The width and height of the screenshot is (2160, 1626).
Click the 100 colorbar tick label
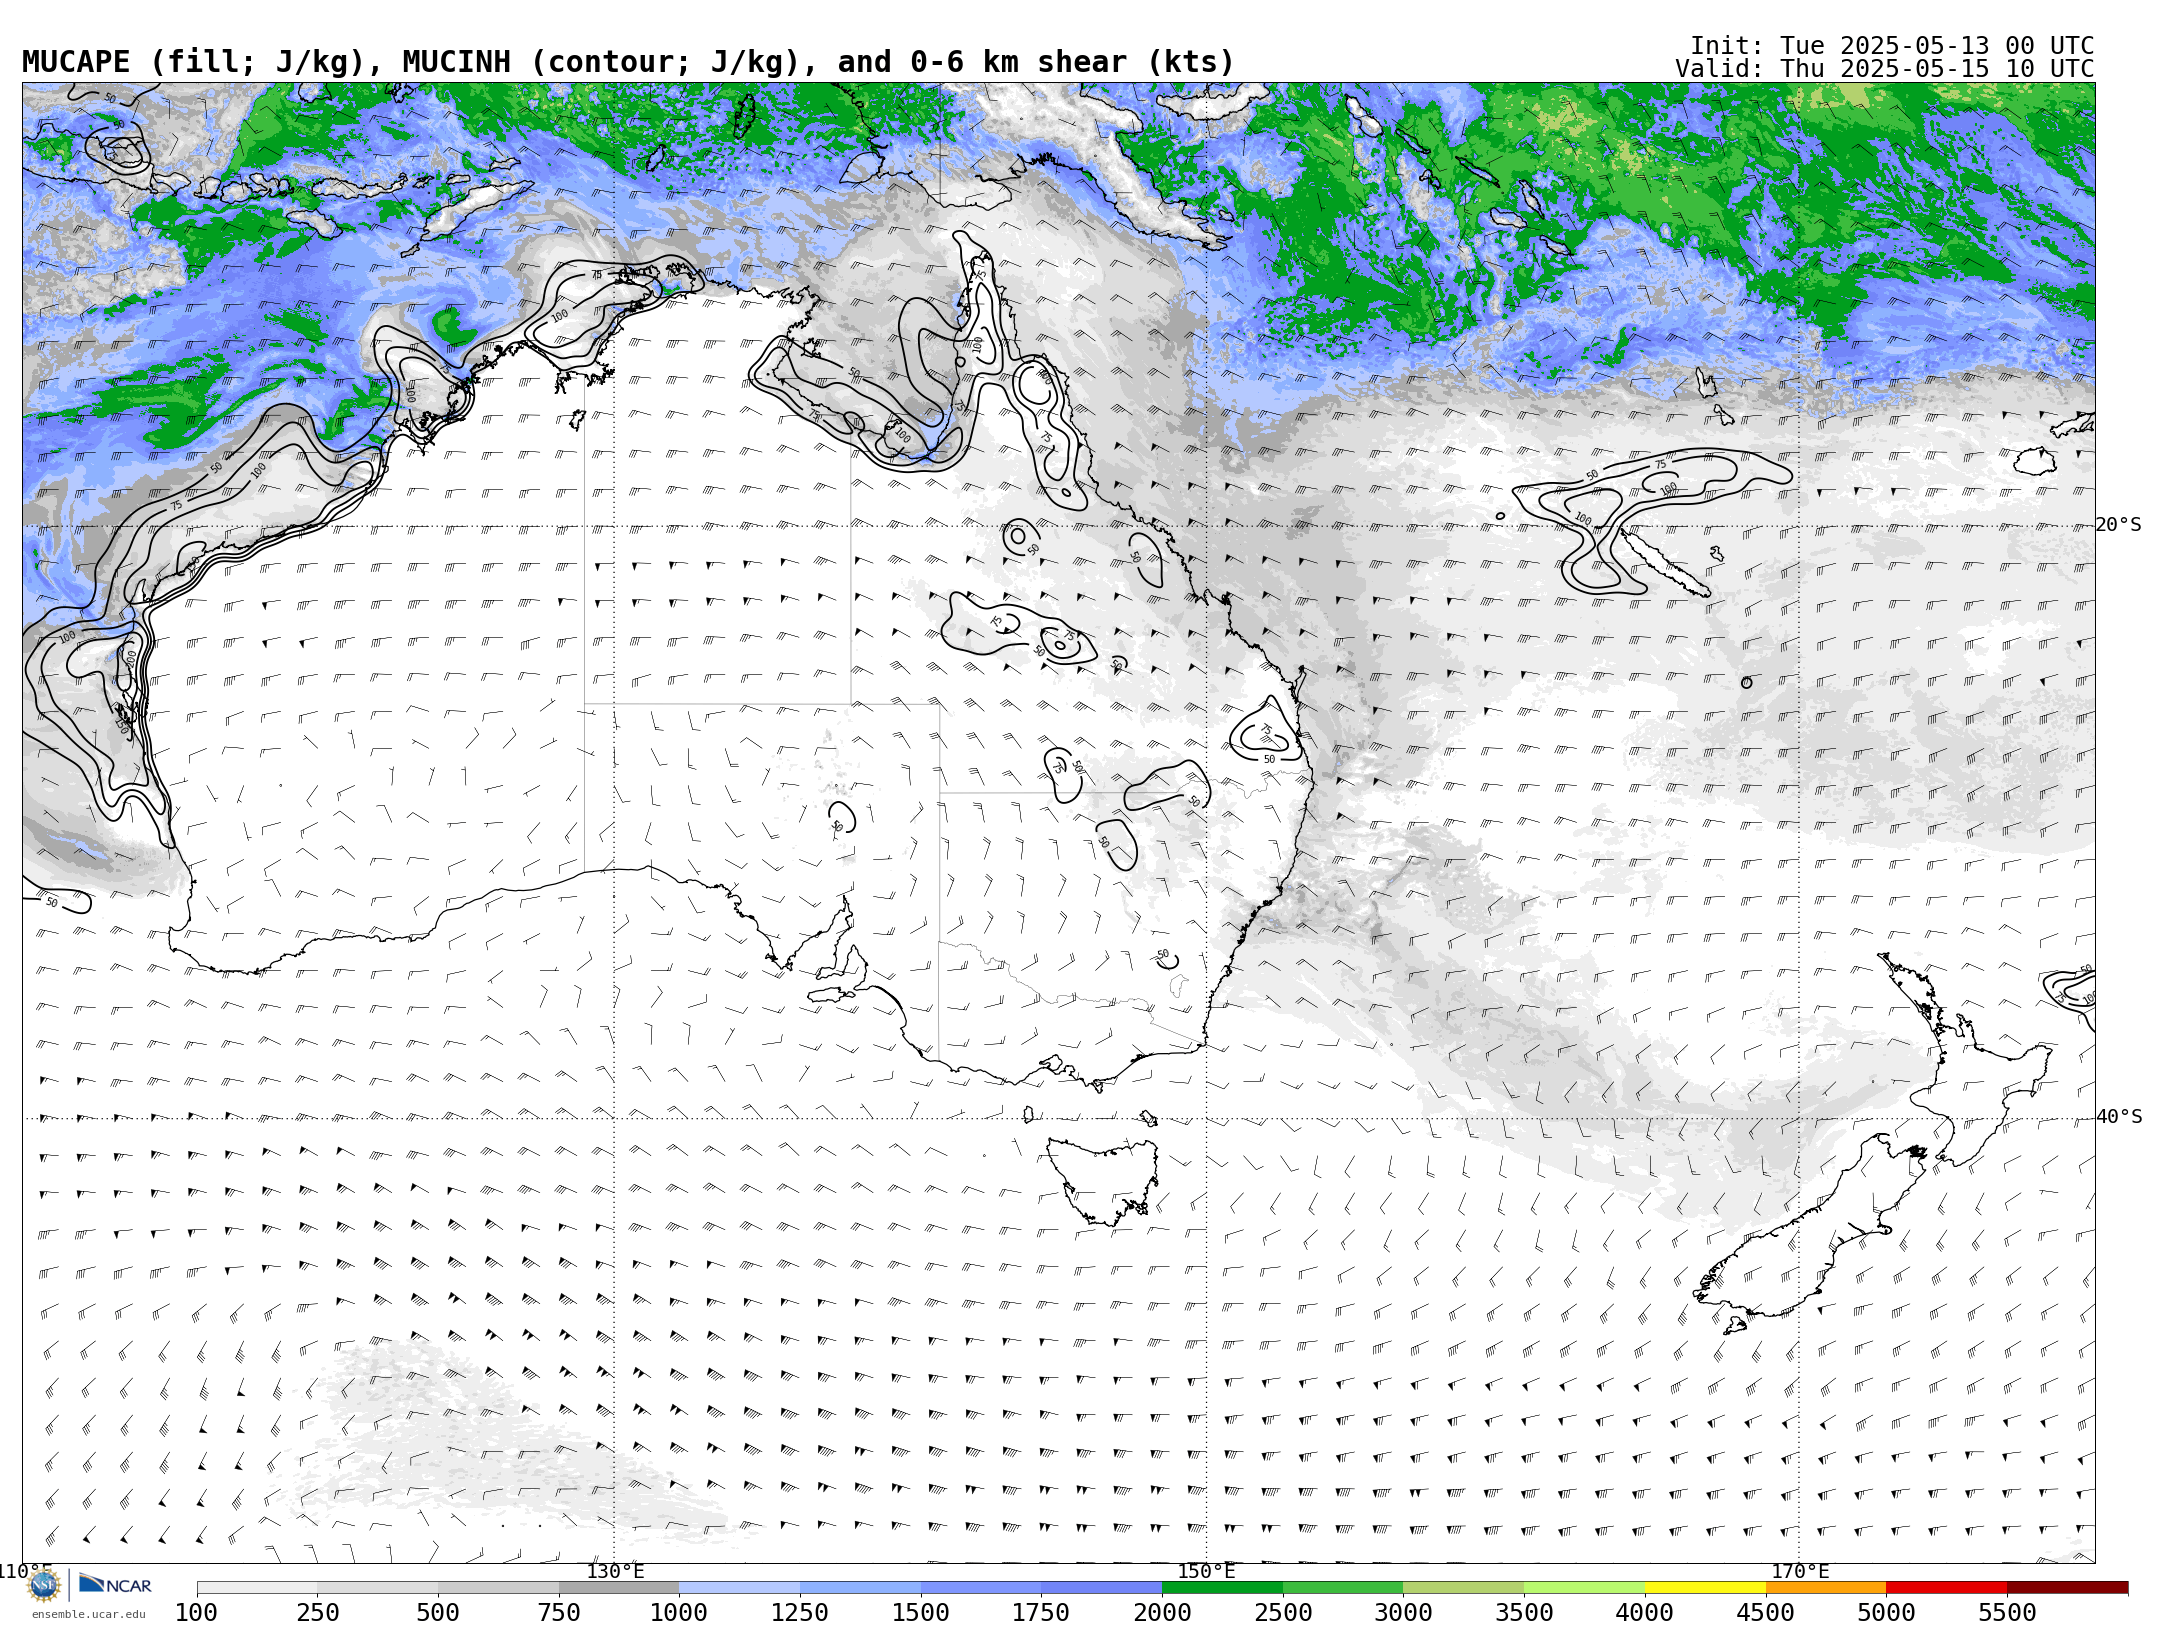click(x=196, y=1613)
